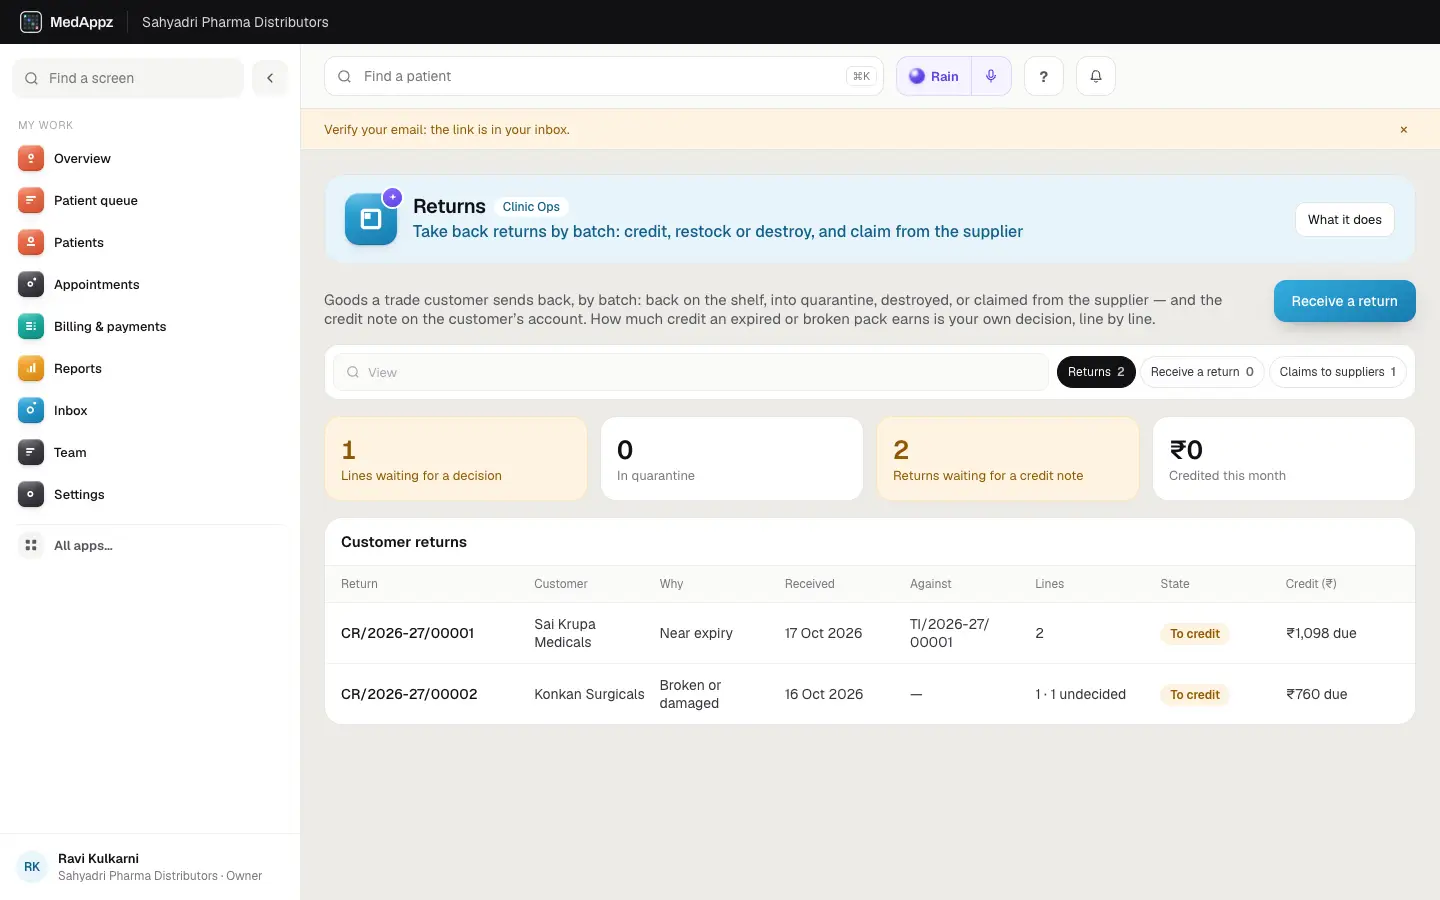Viewport: 1440px width, 900px height.
Task: Click Sai Krupa Medicals customer
Action: tap(565, 633)
